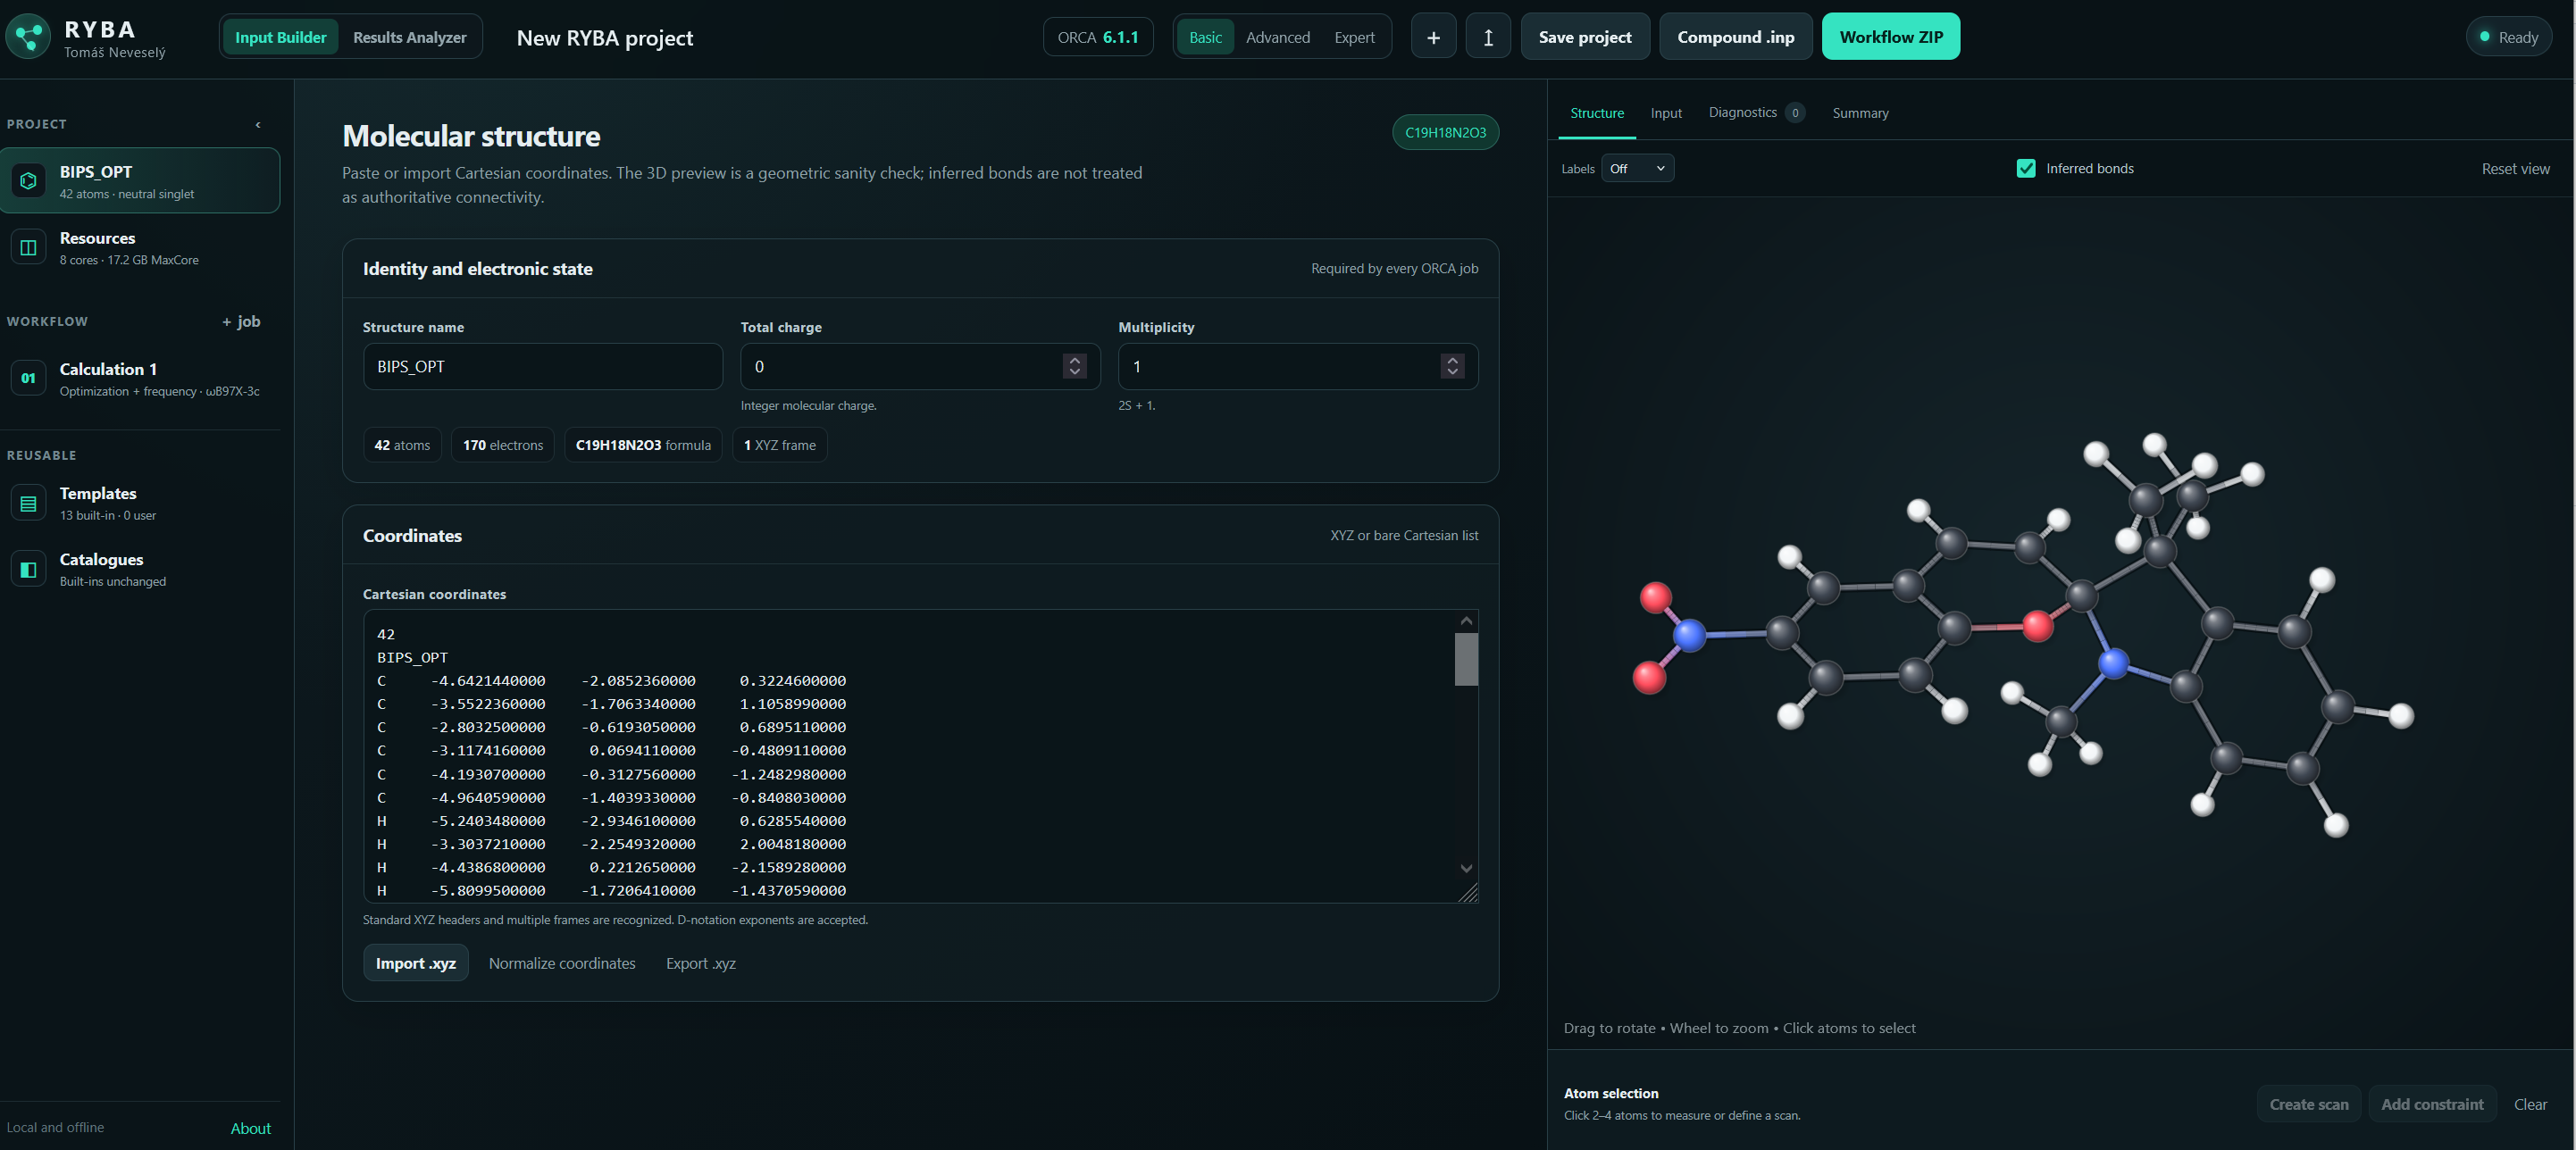
Task: Collapse the project sidebar chevron
Action: tap(258, 124)
